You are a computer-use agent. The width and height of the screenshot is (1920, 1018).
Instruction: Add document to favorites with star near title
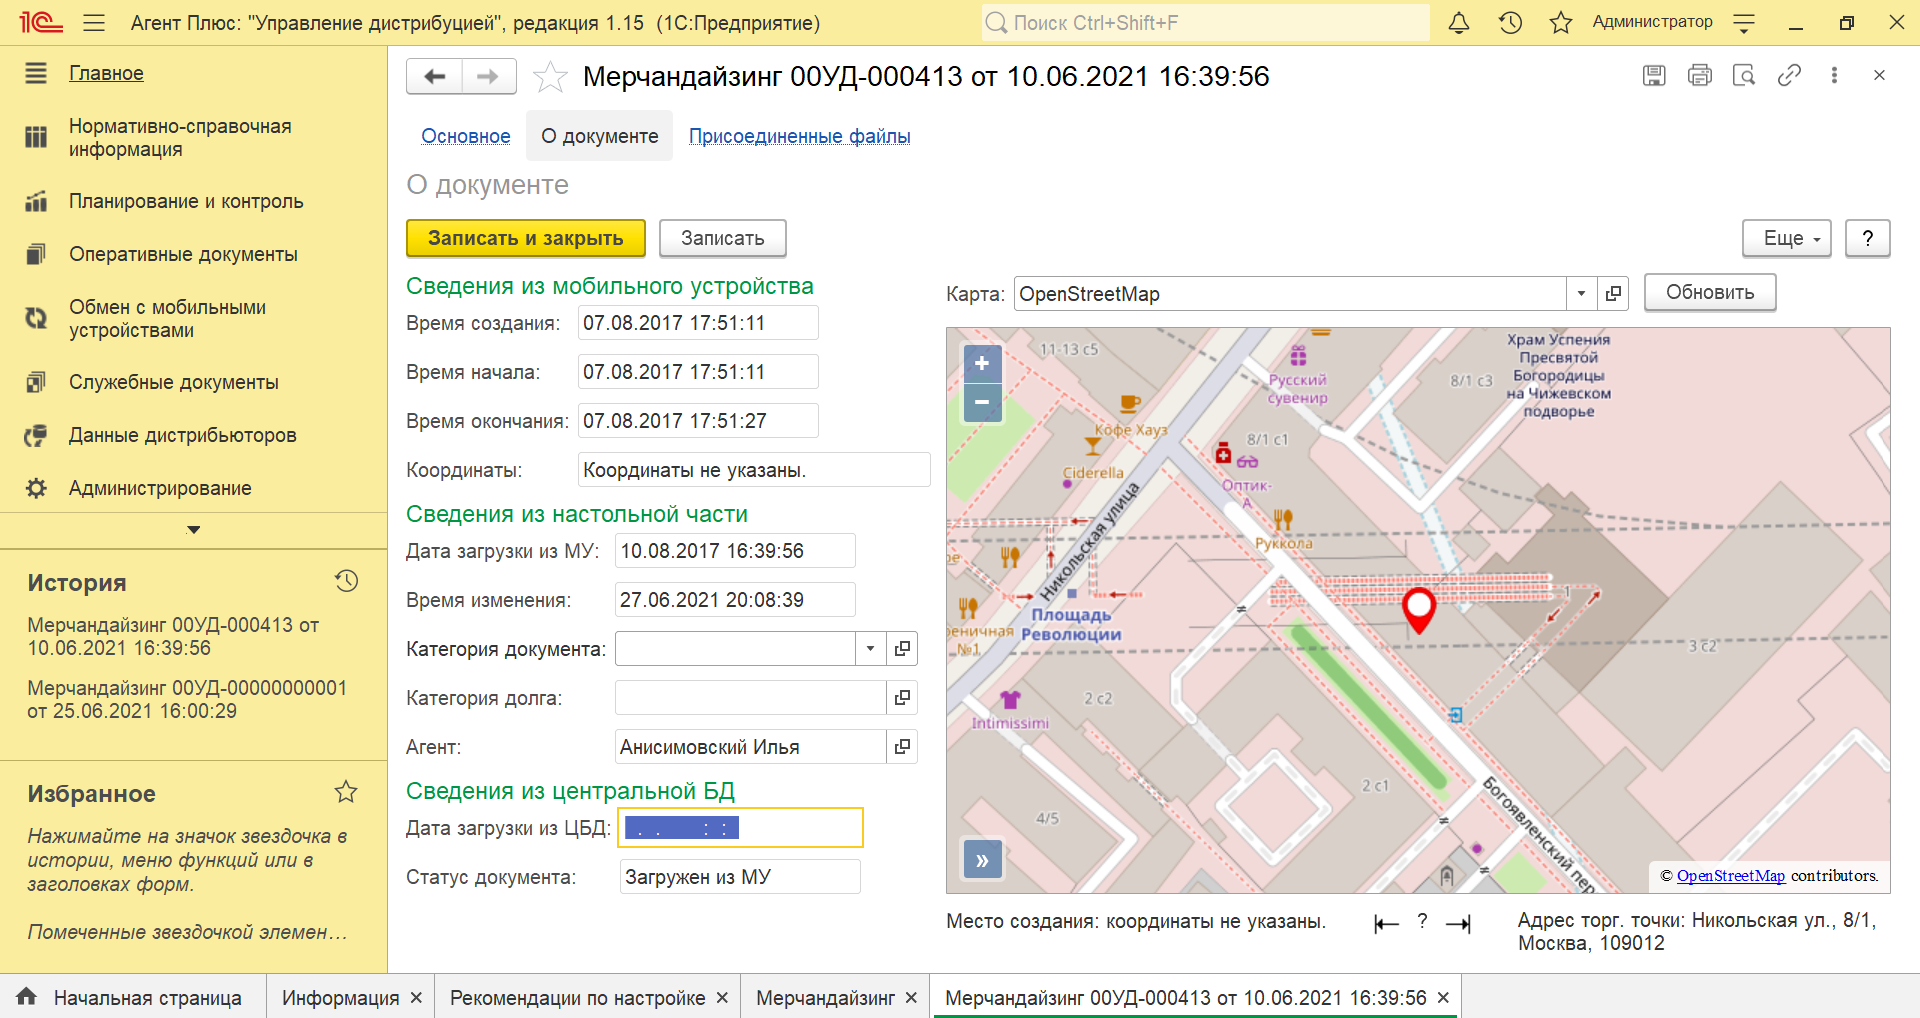click(550, 77)
